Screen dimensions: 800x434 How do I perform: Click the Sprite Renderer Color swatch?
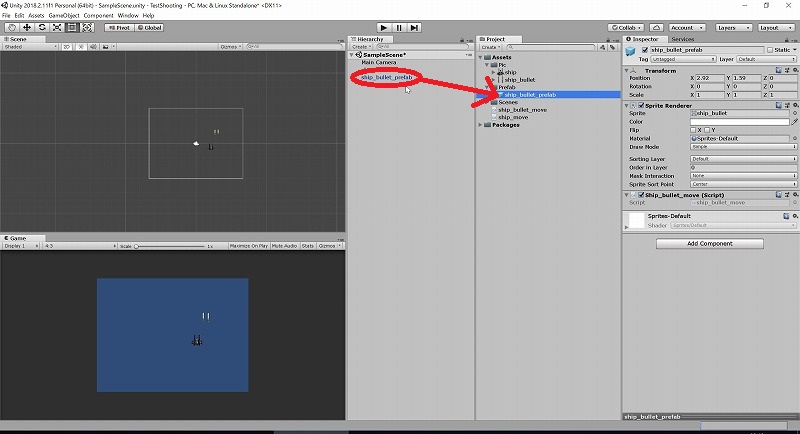click(739, 122)
